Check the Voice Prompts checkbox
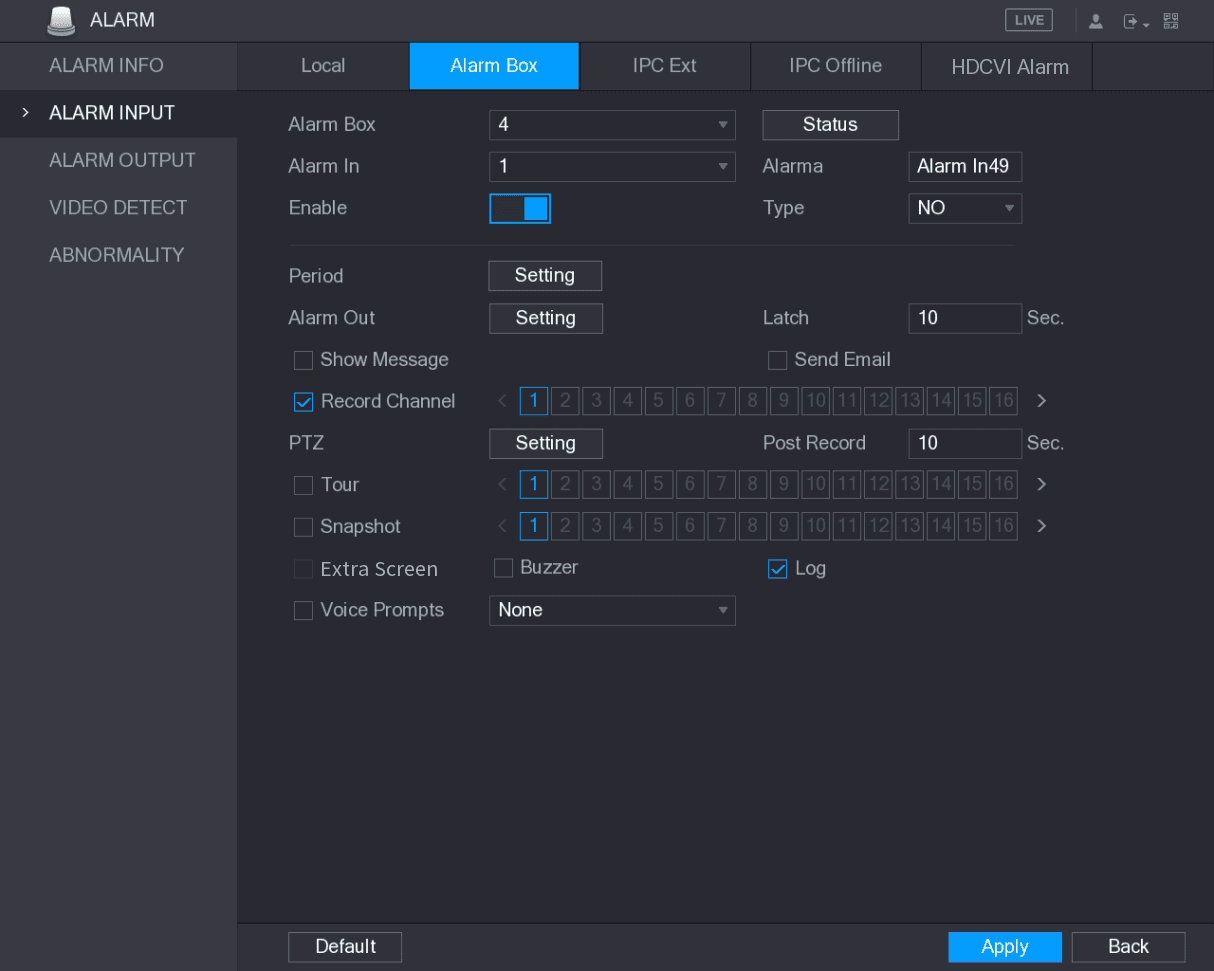 (304, 611)
